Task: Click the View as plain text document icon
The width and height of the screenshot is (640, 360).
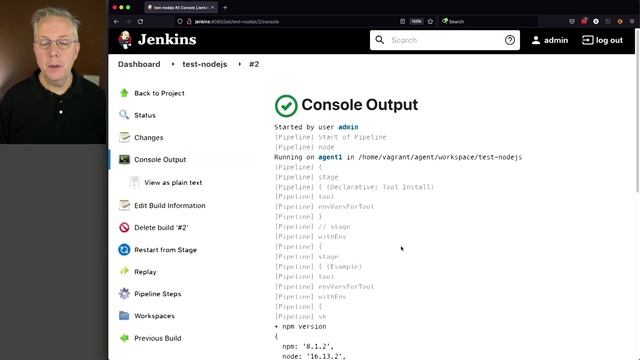Action: coord(134,182)
